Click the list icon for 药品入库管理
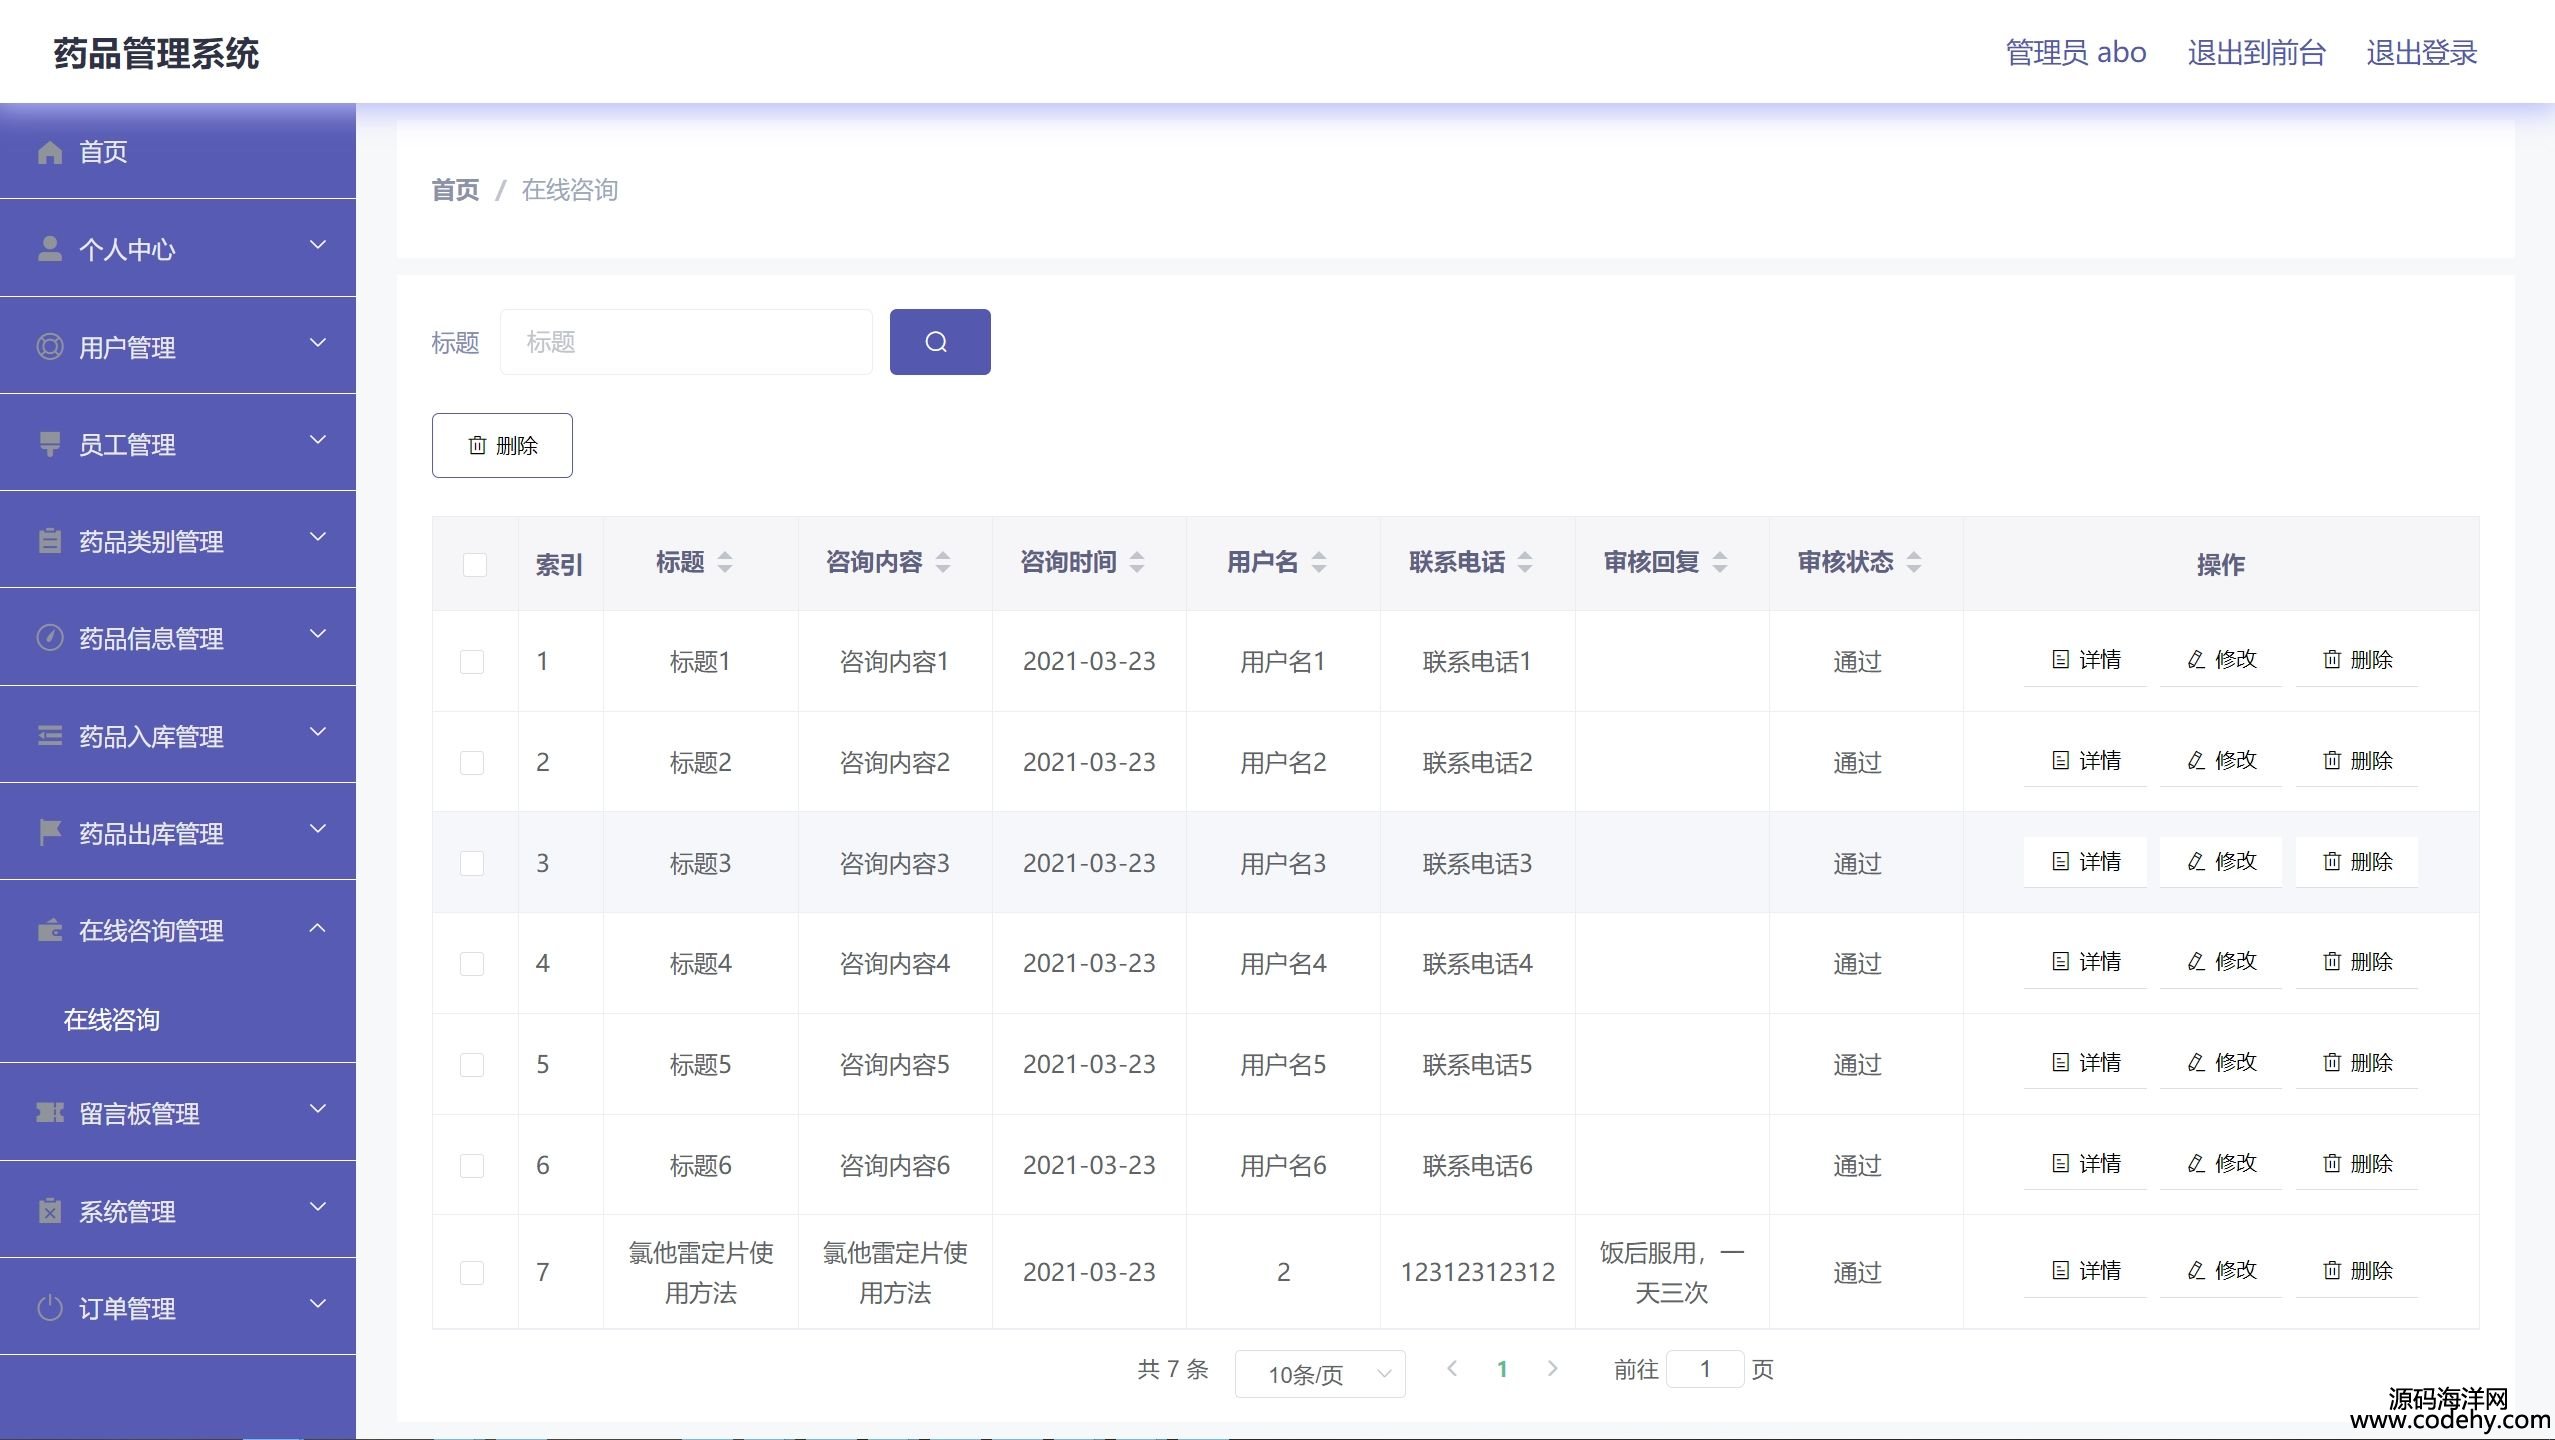The height and width of the screenshot is (1440, 2555). click(x=50, y=736)
